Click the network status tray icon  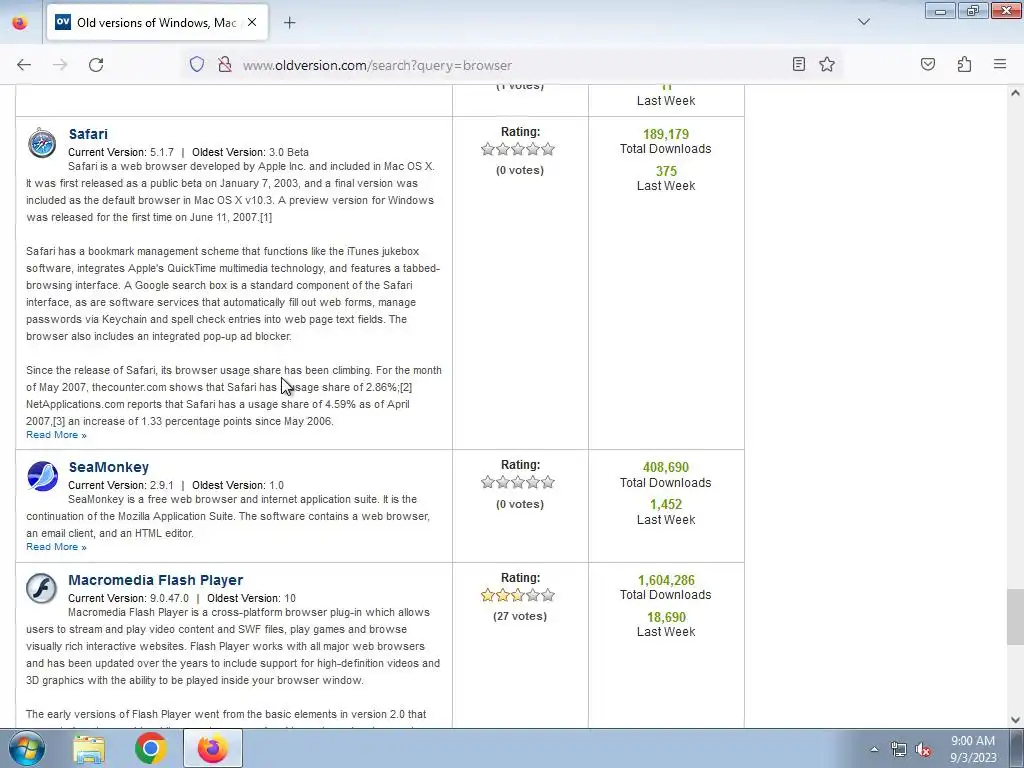[899, 749]
